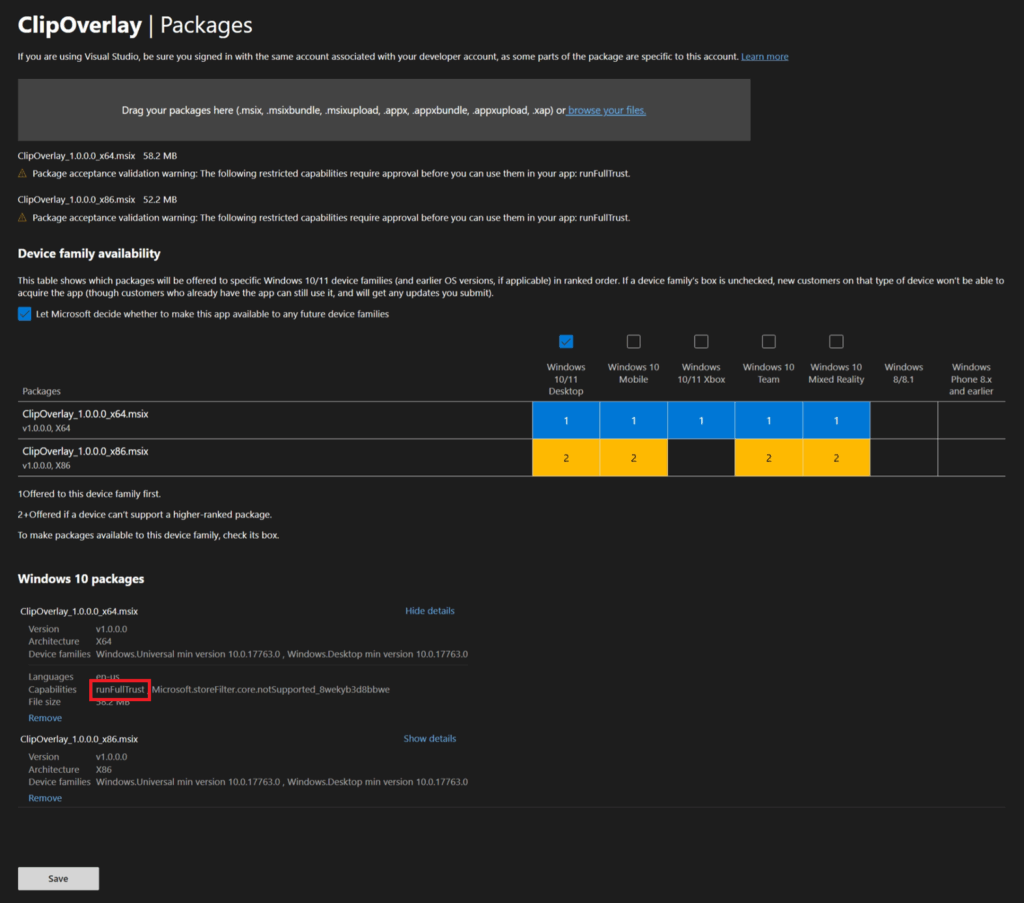This screenshot has height=903, width=1024.
Task: Click x64 Device families version text in details
Action: pos(282,654)
